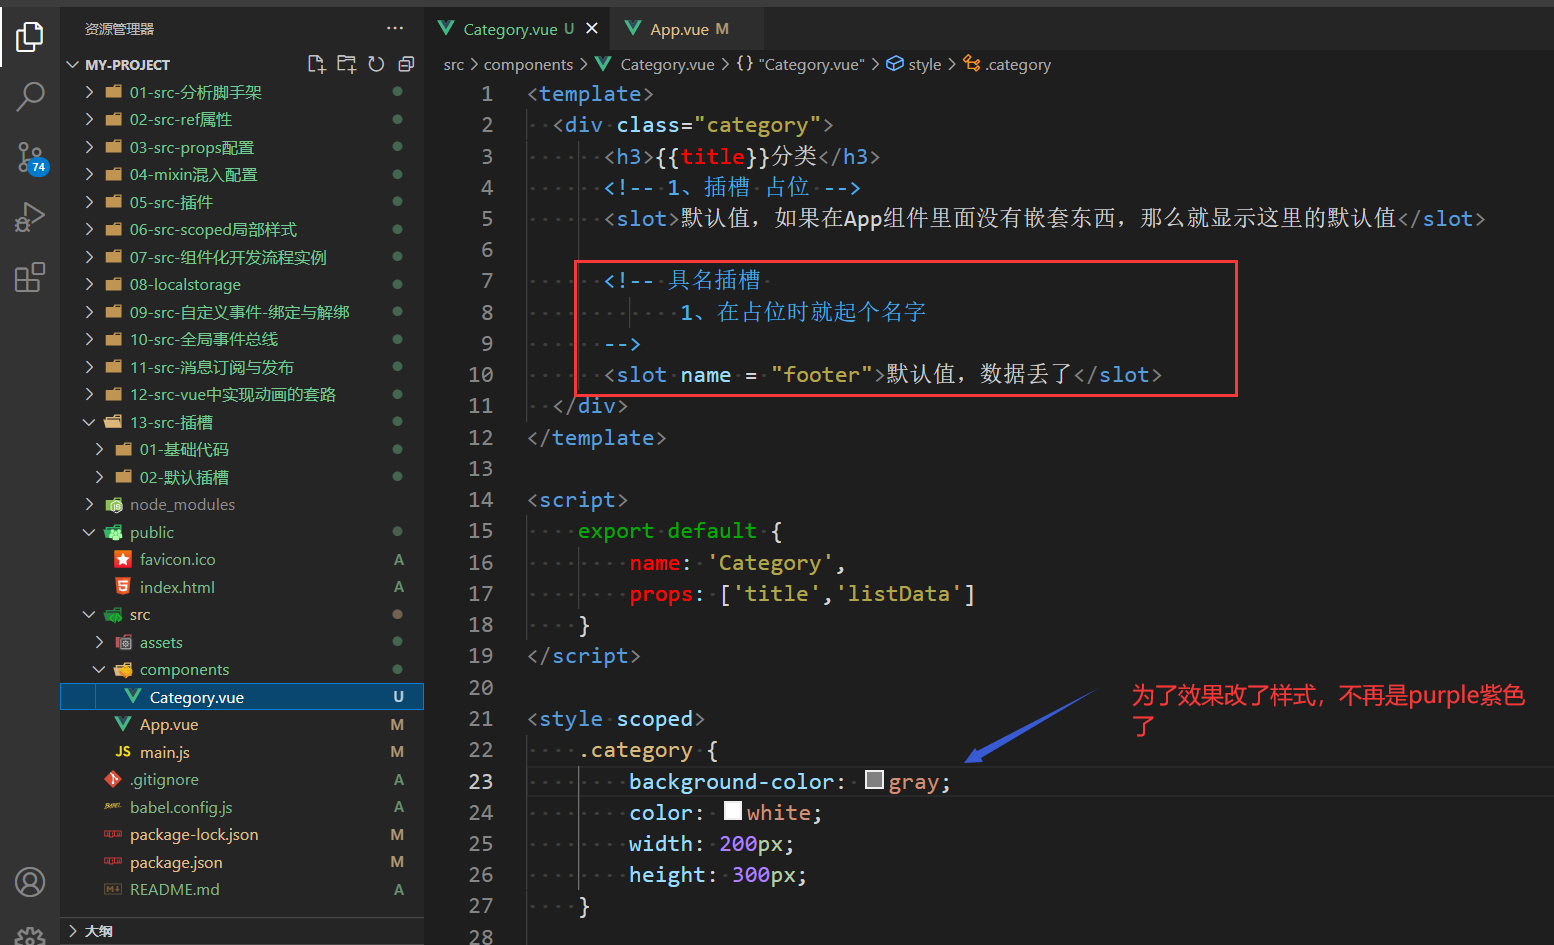Close the Category.vue editor tab

click(592, 29)
